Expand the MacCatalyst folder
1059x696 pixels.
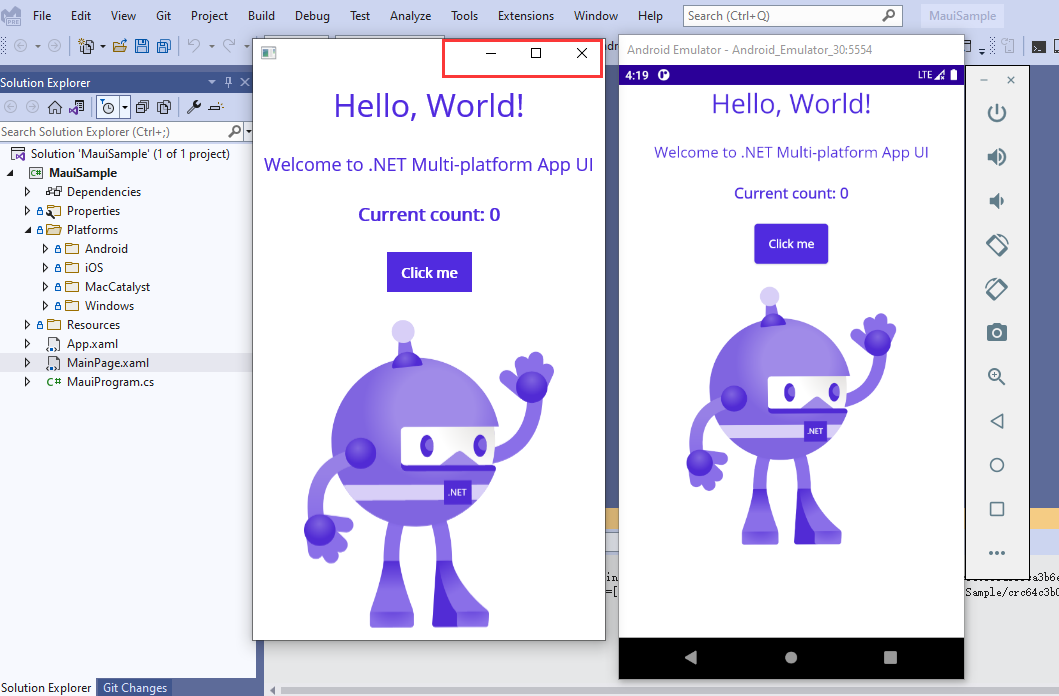(x=45, y=287)
